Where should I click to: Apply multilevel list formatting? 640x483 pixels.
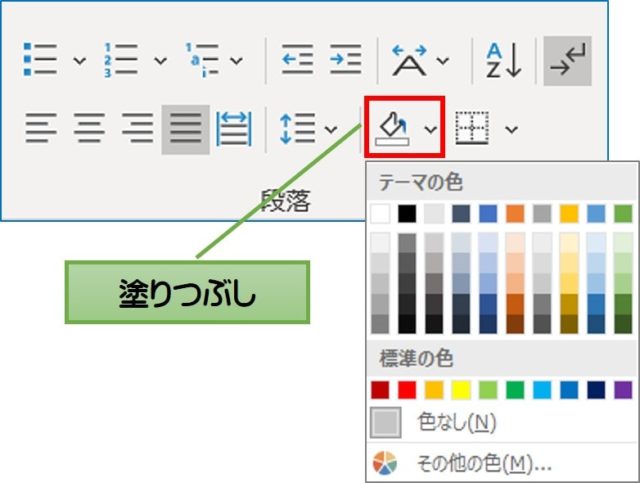coord(202,60)
